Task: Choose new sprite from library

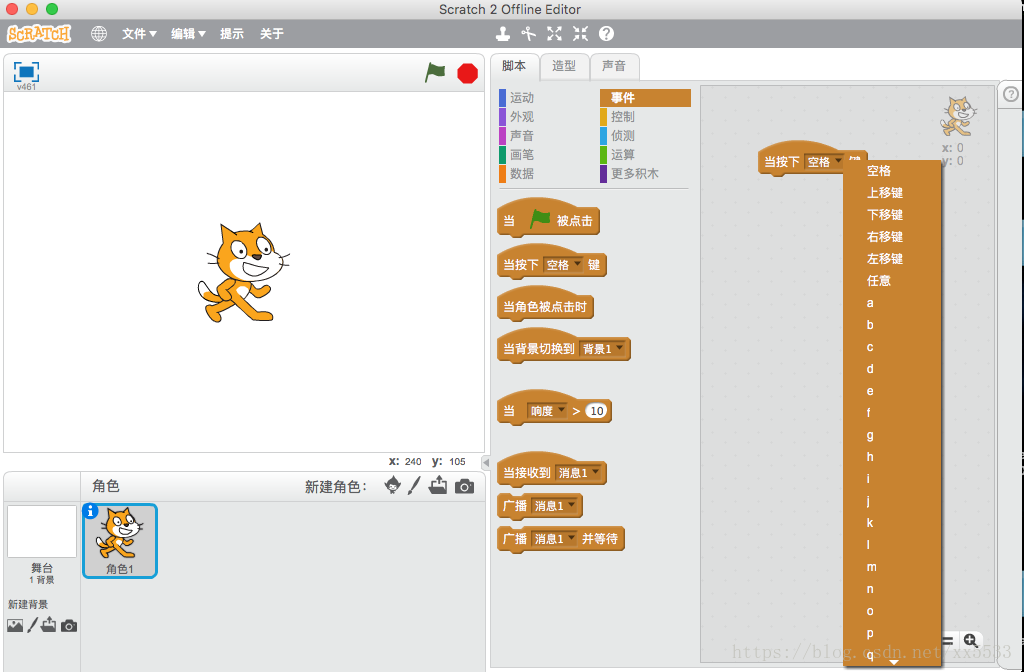Action: click(392, 485)
